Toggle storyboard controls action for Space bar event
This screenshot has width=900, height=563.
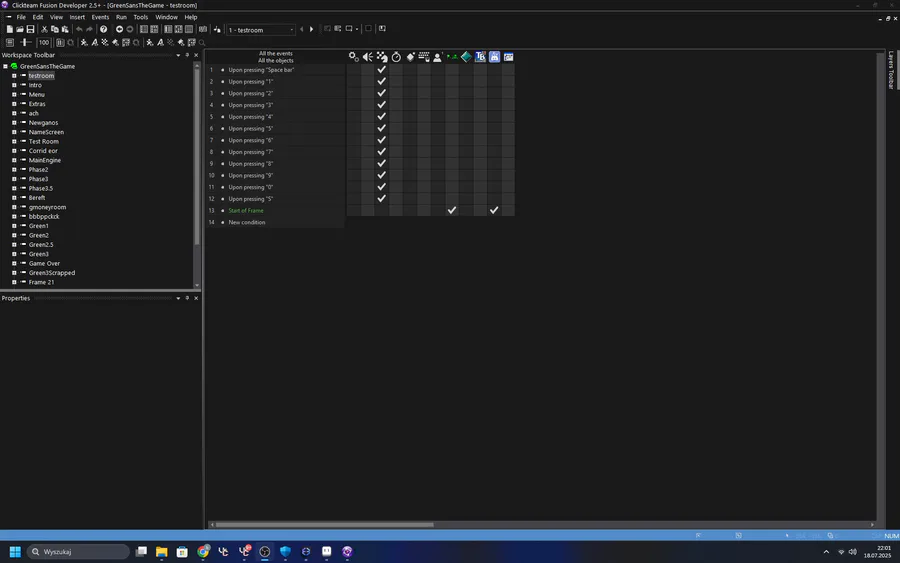point(382,69)
